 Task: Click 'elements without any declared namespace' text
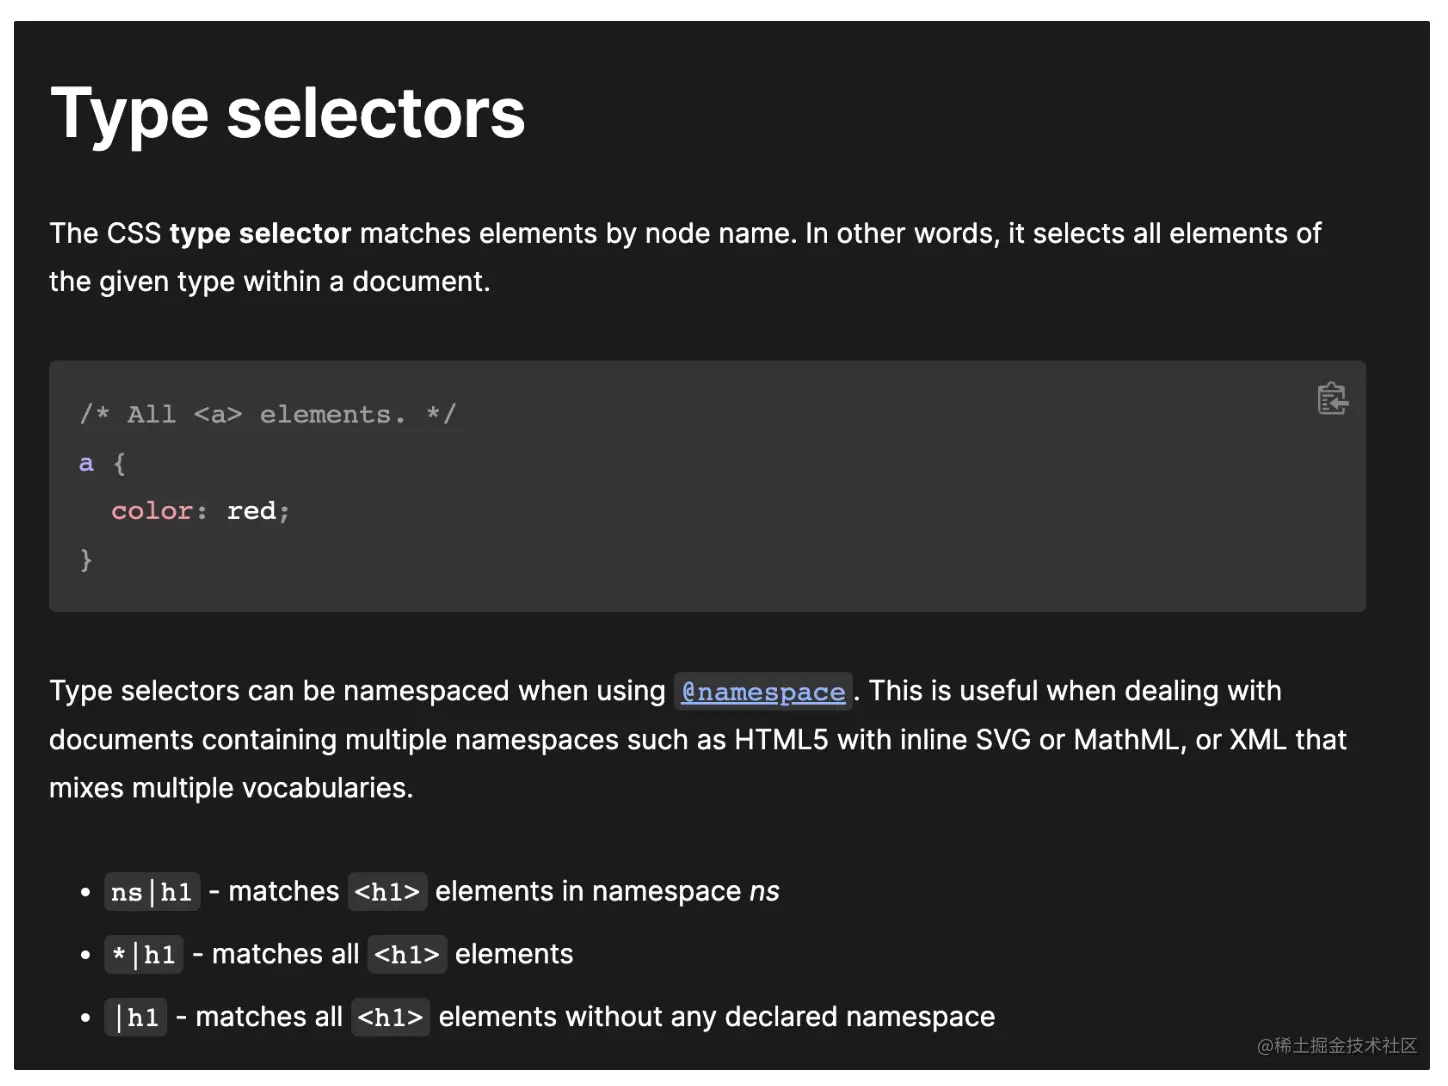point(717,1017)
